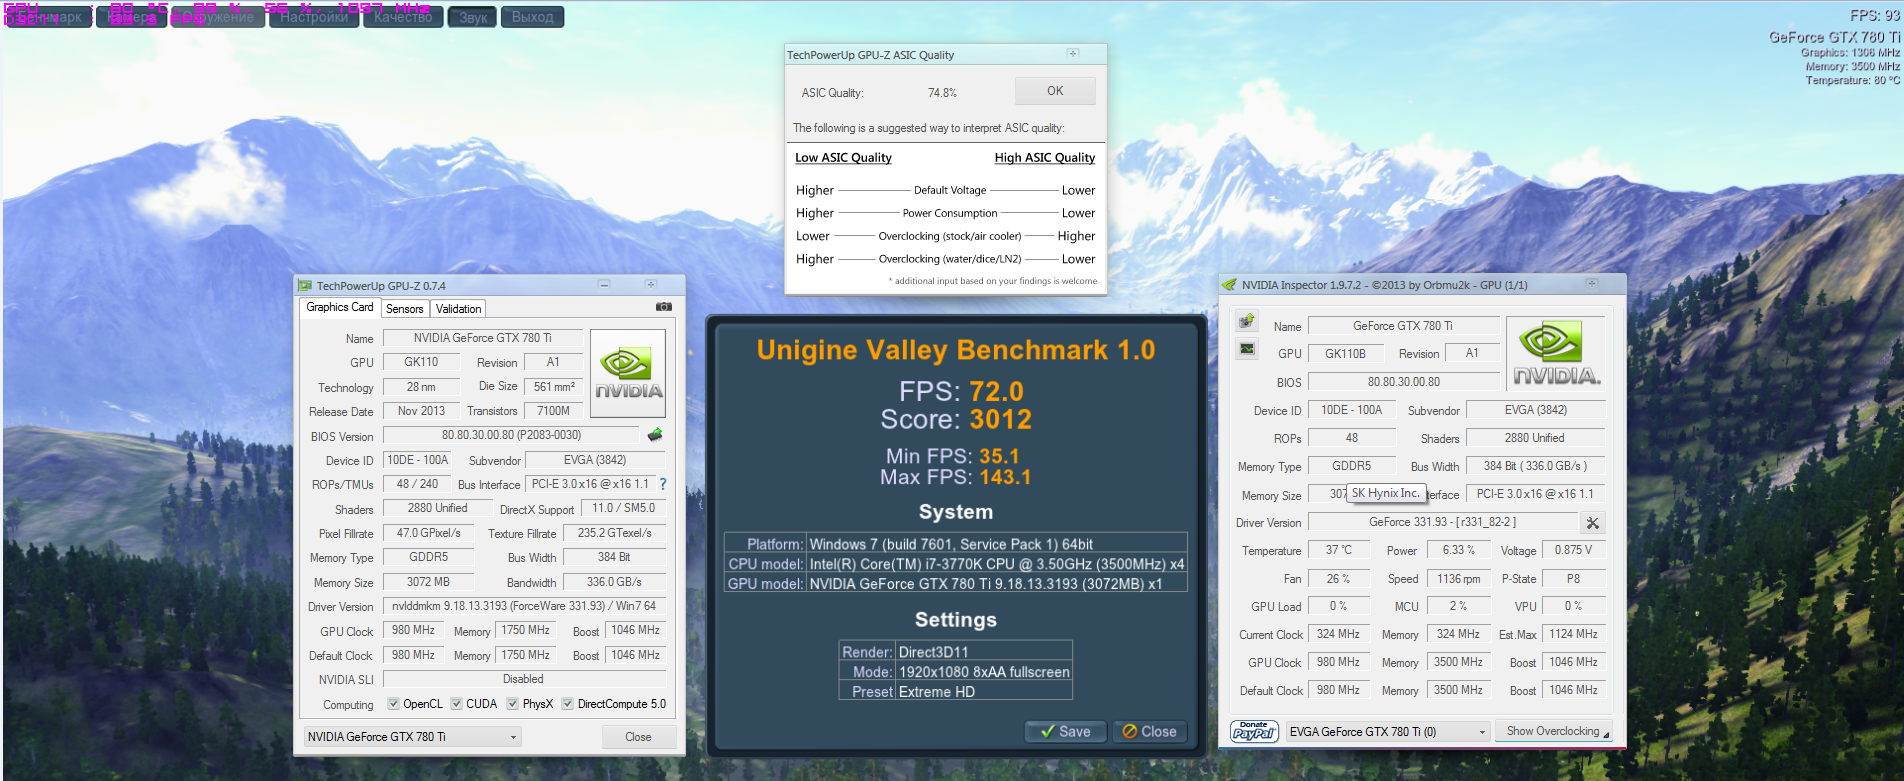Open the Звук menu in Valley
Screen dimensions: 1904x781
click(473, 17)
